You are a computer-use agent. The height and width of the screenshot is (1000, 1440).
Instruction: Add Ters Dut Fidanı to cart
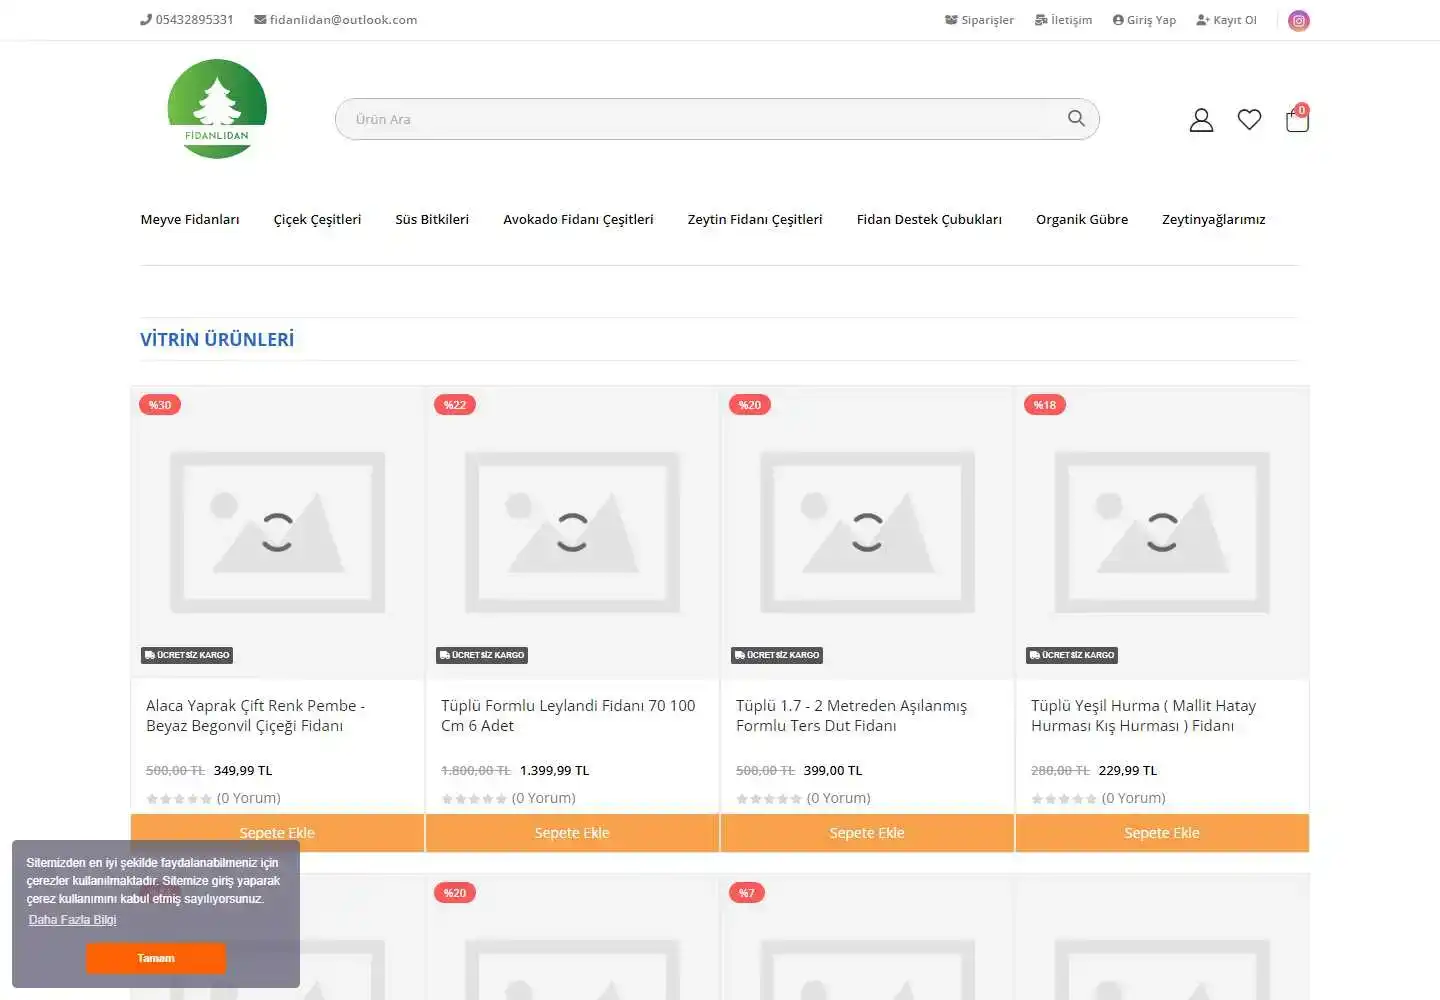point(867,833)
